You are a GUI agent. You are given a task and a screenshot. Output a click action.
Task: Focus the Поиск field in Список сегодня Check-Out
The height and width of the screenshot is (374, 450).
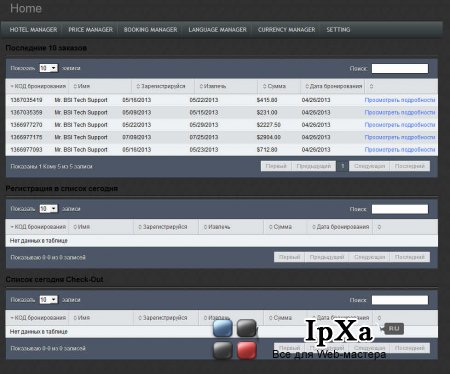400,300
